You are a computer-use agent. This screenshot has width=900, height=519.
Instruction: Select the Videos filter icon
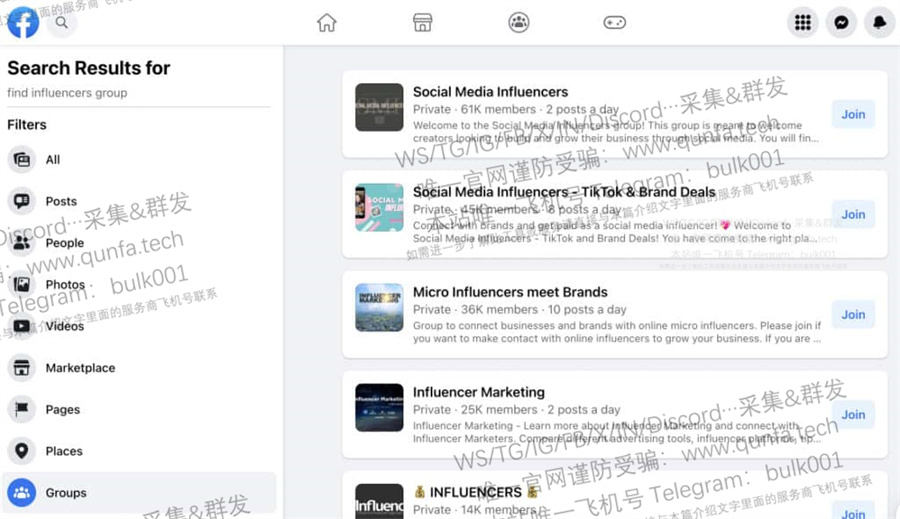(x=22, y=326)
